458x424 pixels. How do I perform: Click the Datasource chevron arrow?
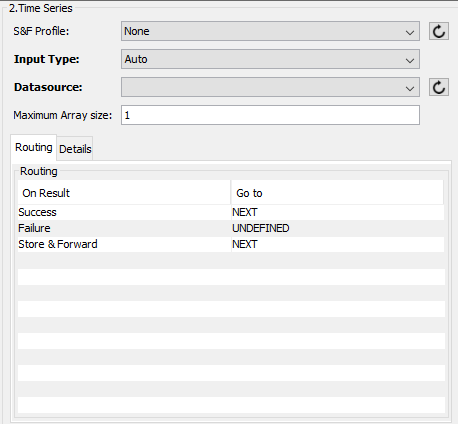click(x=410, y=88)
